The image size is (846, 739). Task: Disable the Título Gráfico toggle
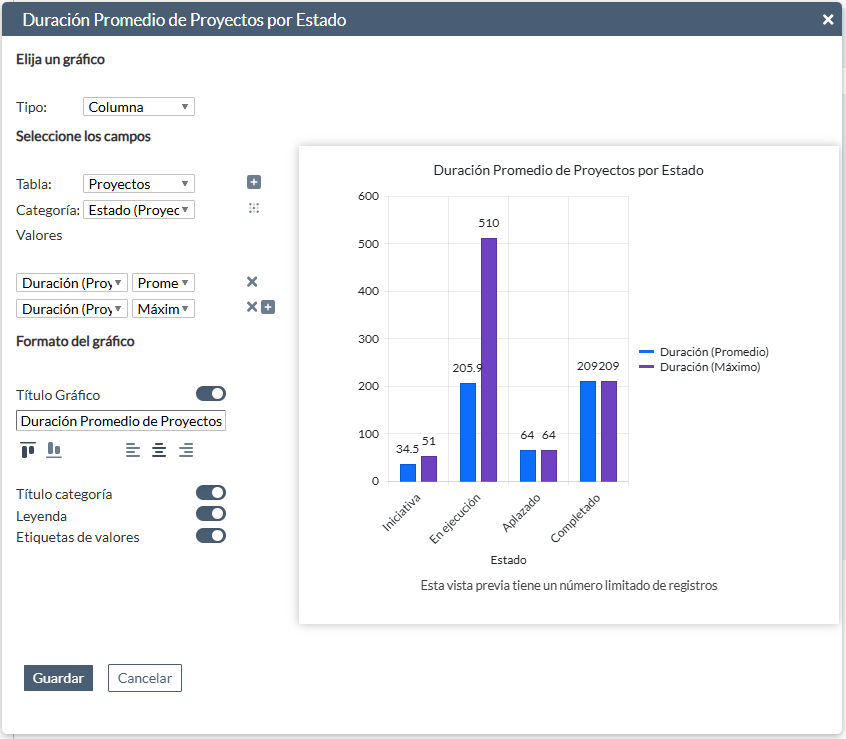pyautogui.click(x=211, y=394)
